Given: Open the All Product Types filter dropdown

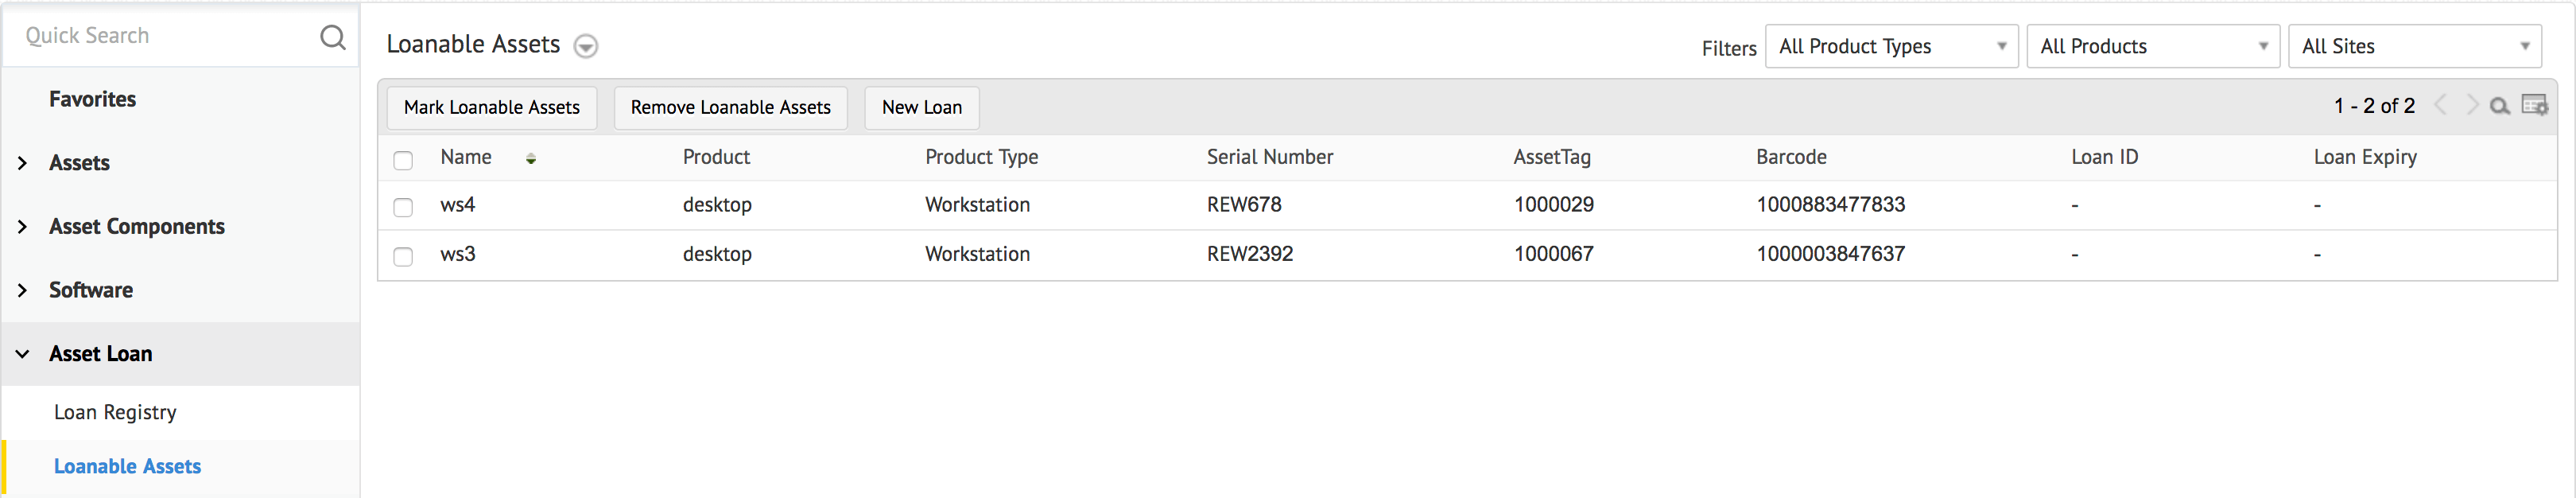Looking at the screenshot, I should (1891, 46).
